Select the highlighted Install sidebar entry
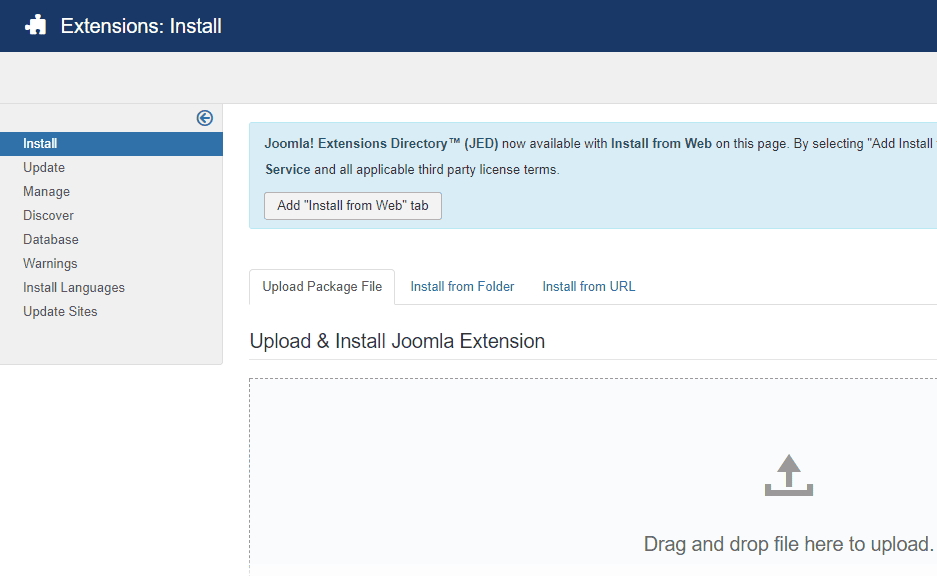937x576 pixels. (x=40, y=143)
